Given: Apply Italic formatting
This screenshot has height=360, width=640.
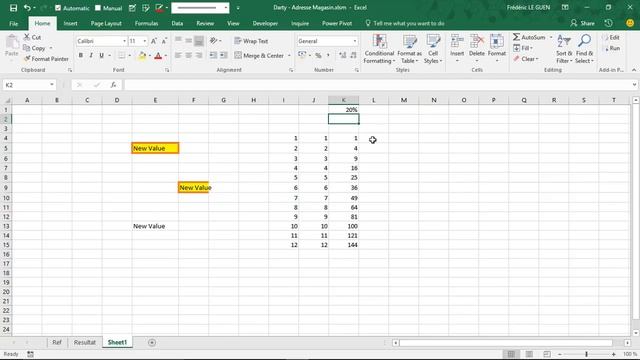Looking at the screenshot, I should coord(91,56).
